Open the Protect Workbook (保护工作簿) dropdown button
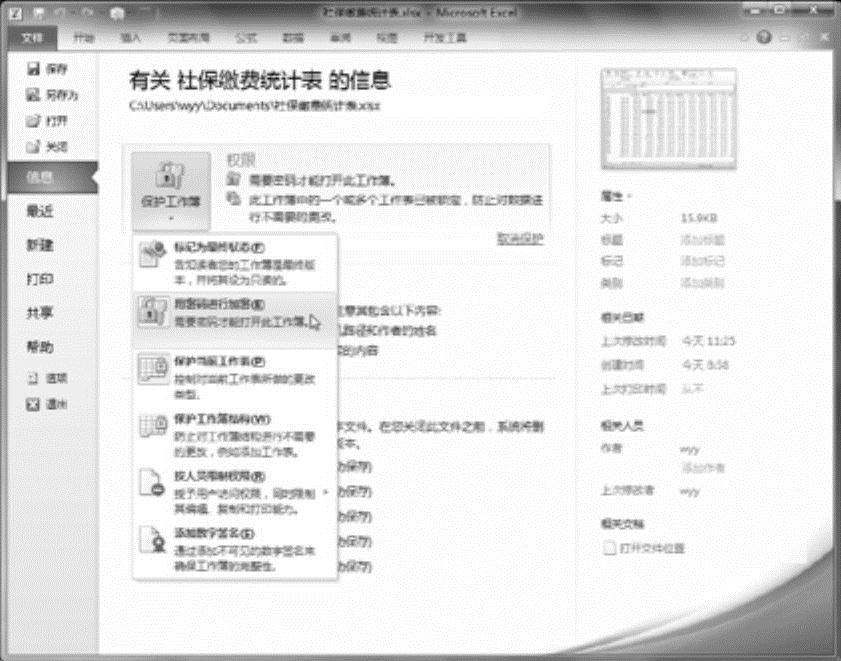This screenshot has height=661, width=841. pyautogui.click(x=171, y=192)
